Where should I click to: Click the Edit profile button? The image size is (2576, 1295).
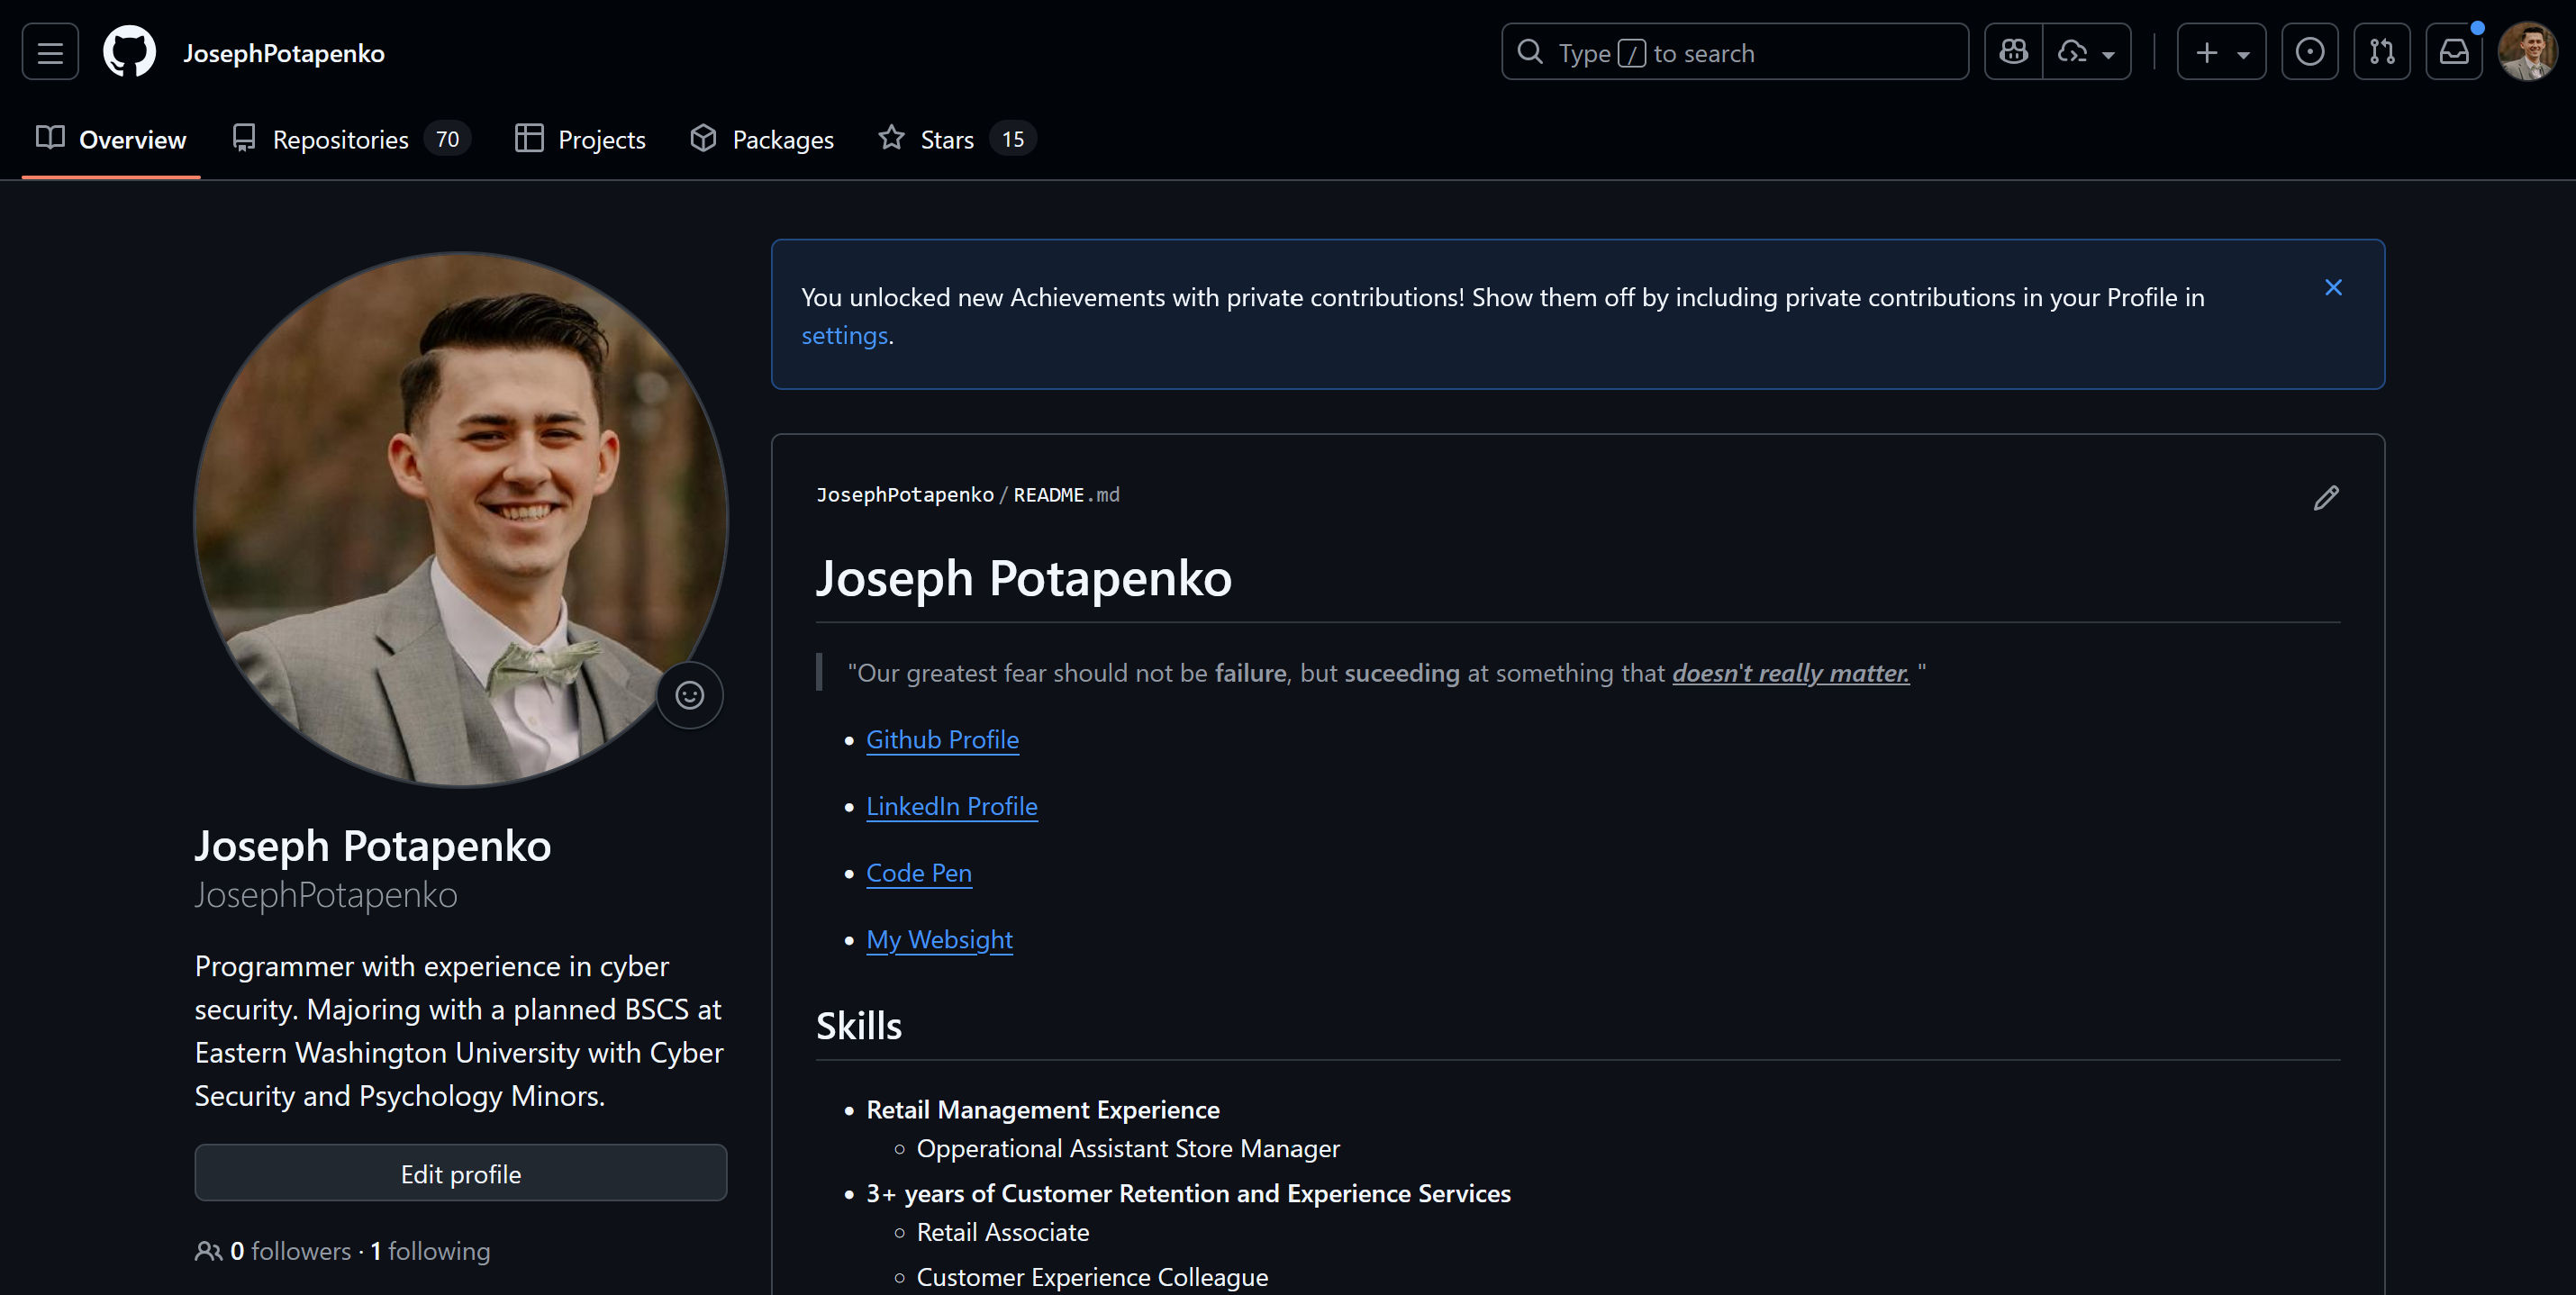[x=460, y=1173]
